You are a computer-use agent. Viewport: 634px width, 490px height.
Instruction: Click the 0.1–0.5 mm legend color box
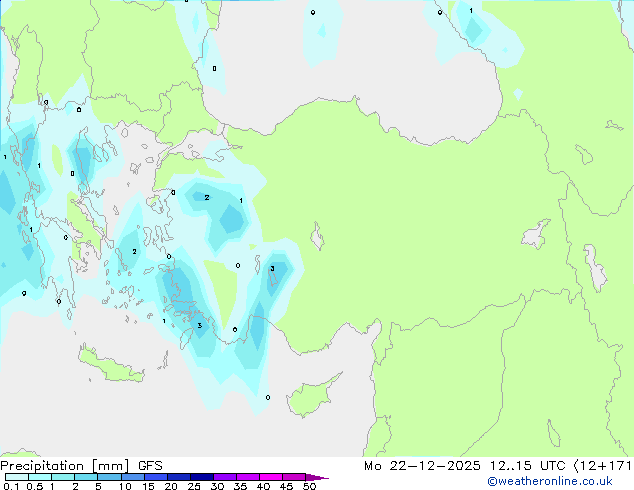point(17,477)
